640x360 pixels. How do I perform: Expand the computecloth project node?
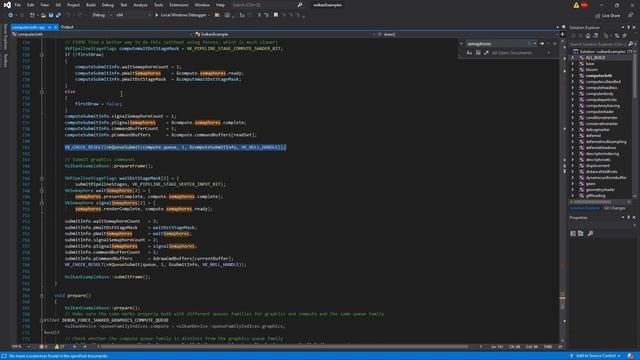pos(573,76)
